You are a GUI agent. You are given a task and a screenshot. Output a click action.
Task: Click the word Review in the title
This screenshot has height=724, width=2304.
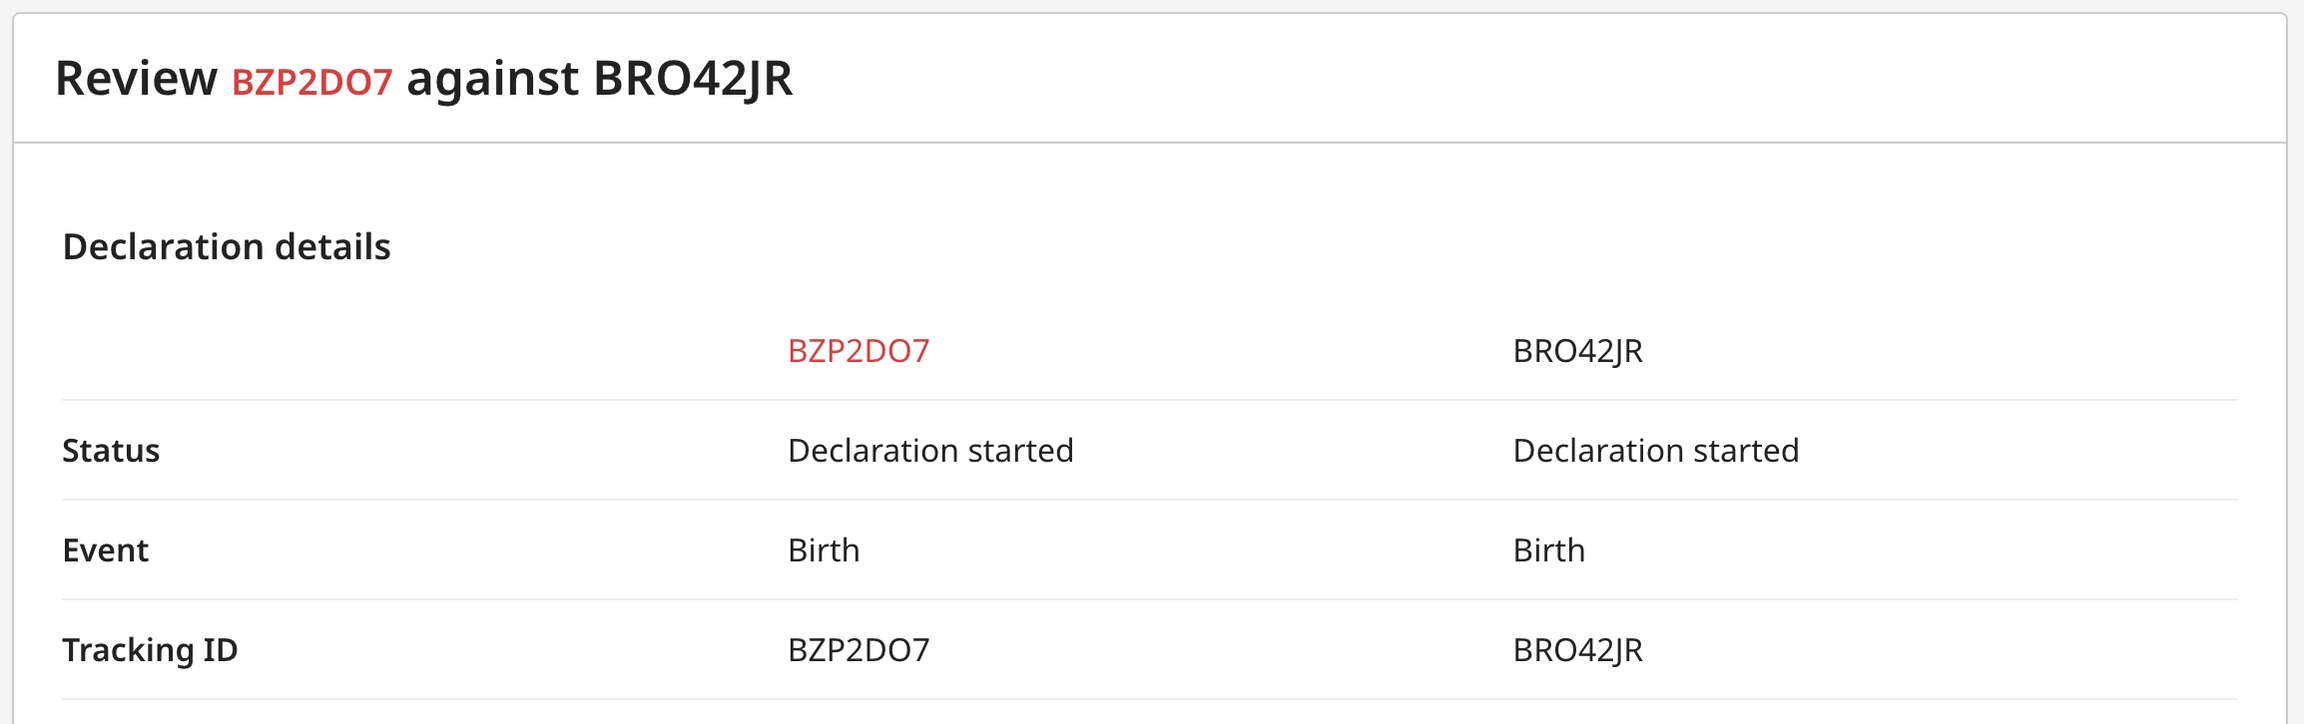[x=136, y=78]
